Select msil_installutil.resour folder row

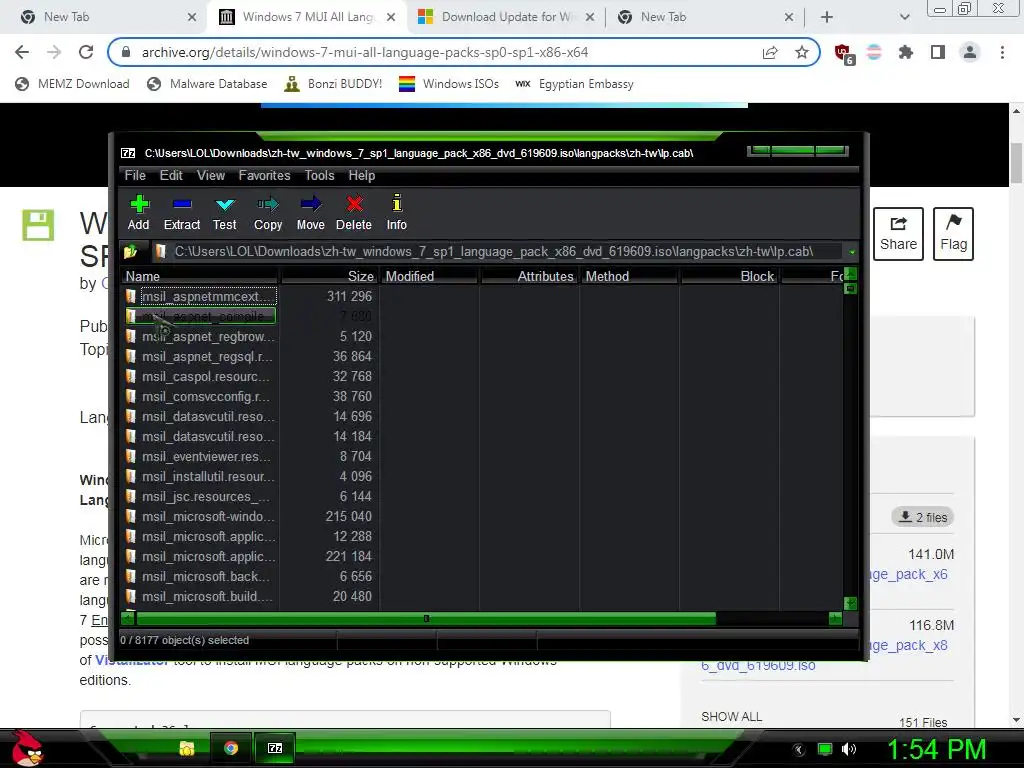(201, 477)
